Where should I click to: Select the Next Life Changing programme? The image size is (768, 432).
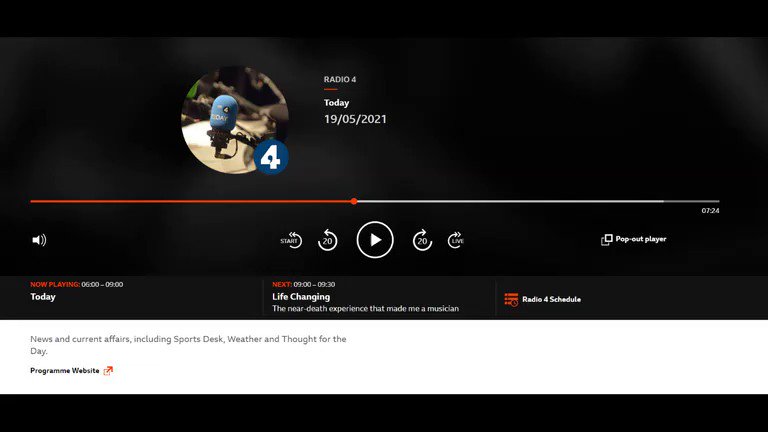(x=301, y=296)
